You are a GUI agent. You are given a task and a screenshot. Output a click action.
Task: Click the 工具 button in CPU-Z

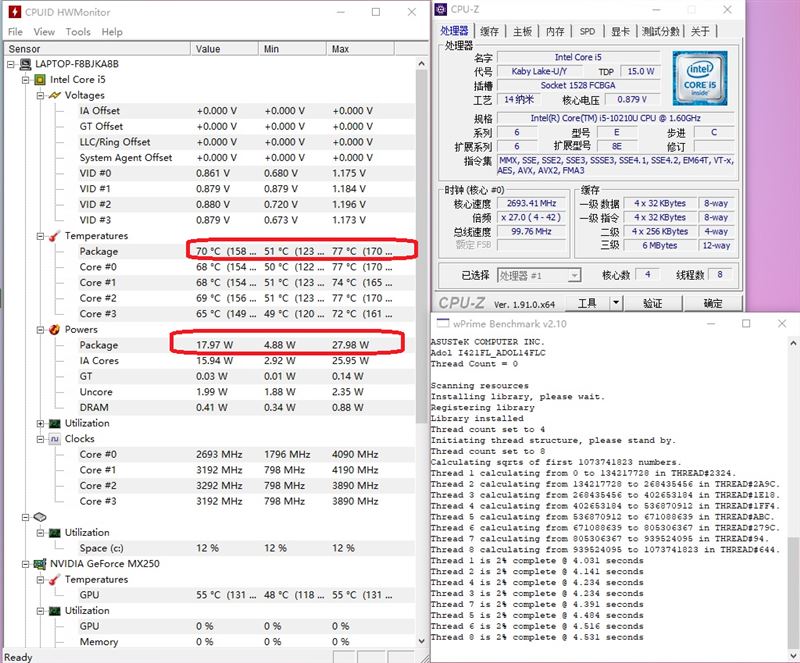click(x=587, y=303)
